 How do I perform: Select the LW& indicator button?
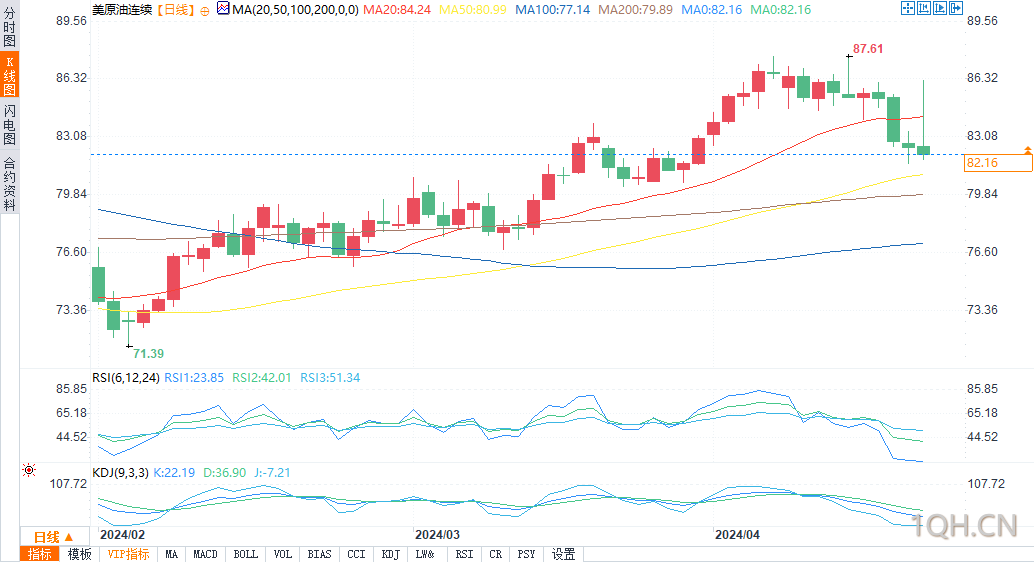click(x=425, y=554)
